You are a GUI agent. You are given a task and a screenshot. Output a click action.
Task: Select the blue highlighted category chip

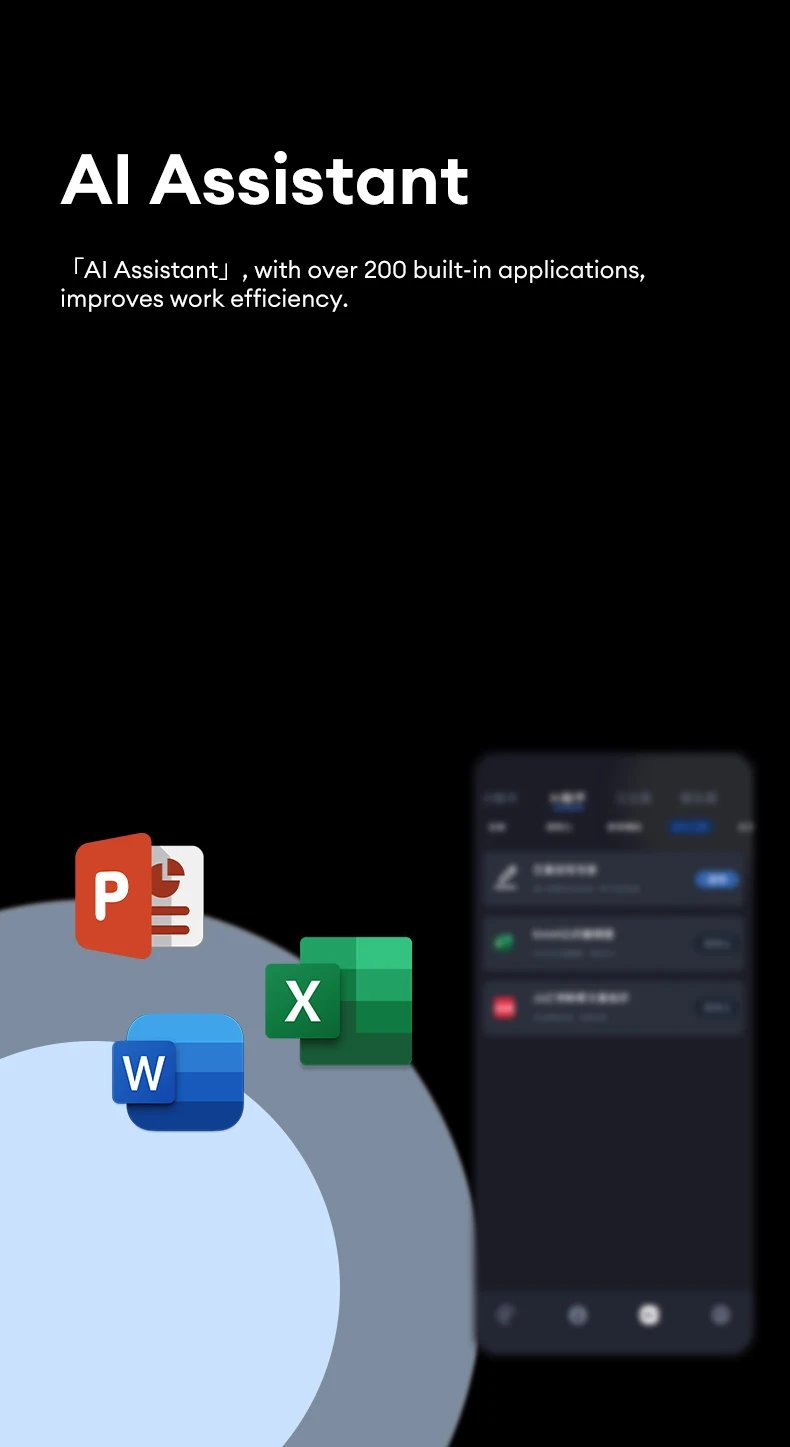[690, 828]
